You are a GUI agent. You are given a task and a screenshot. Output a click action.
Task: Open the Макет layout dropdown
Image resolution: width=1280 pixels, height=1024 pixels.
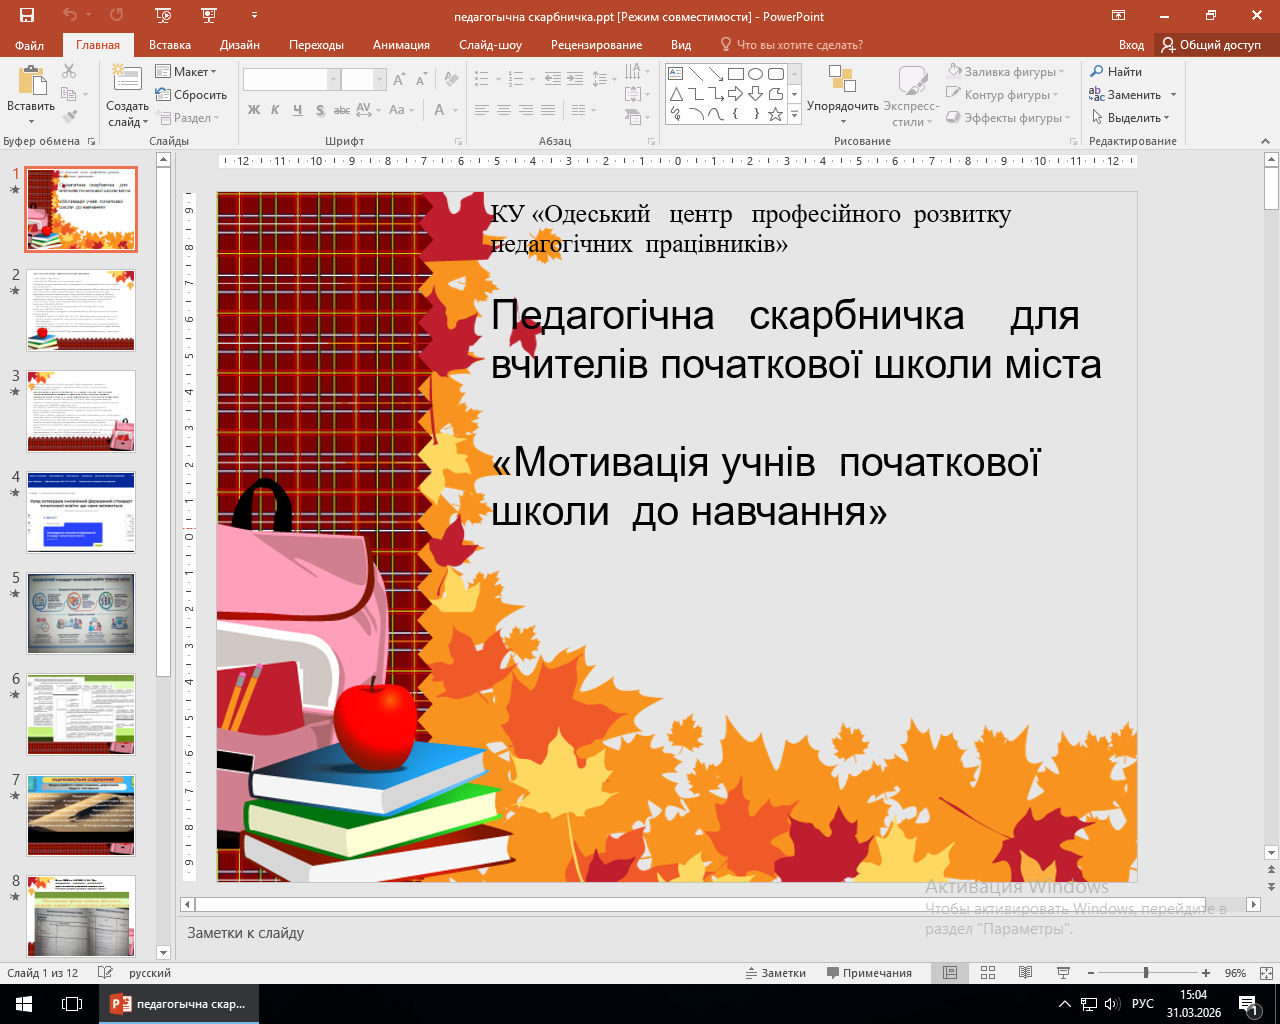point(187,72)
